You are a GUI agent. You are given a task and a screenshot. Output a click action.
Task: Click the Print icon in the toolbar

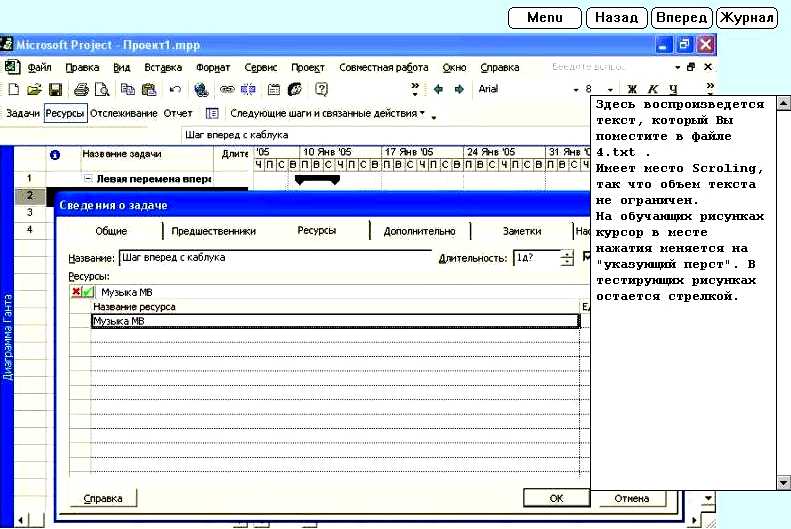(x=81, y=89)
